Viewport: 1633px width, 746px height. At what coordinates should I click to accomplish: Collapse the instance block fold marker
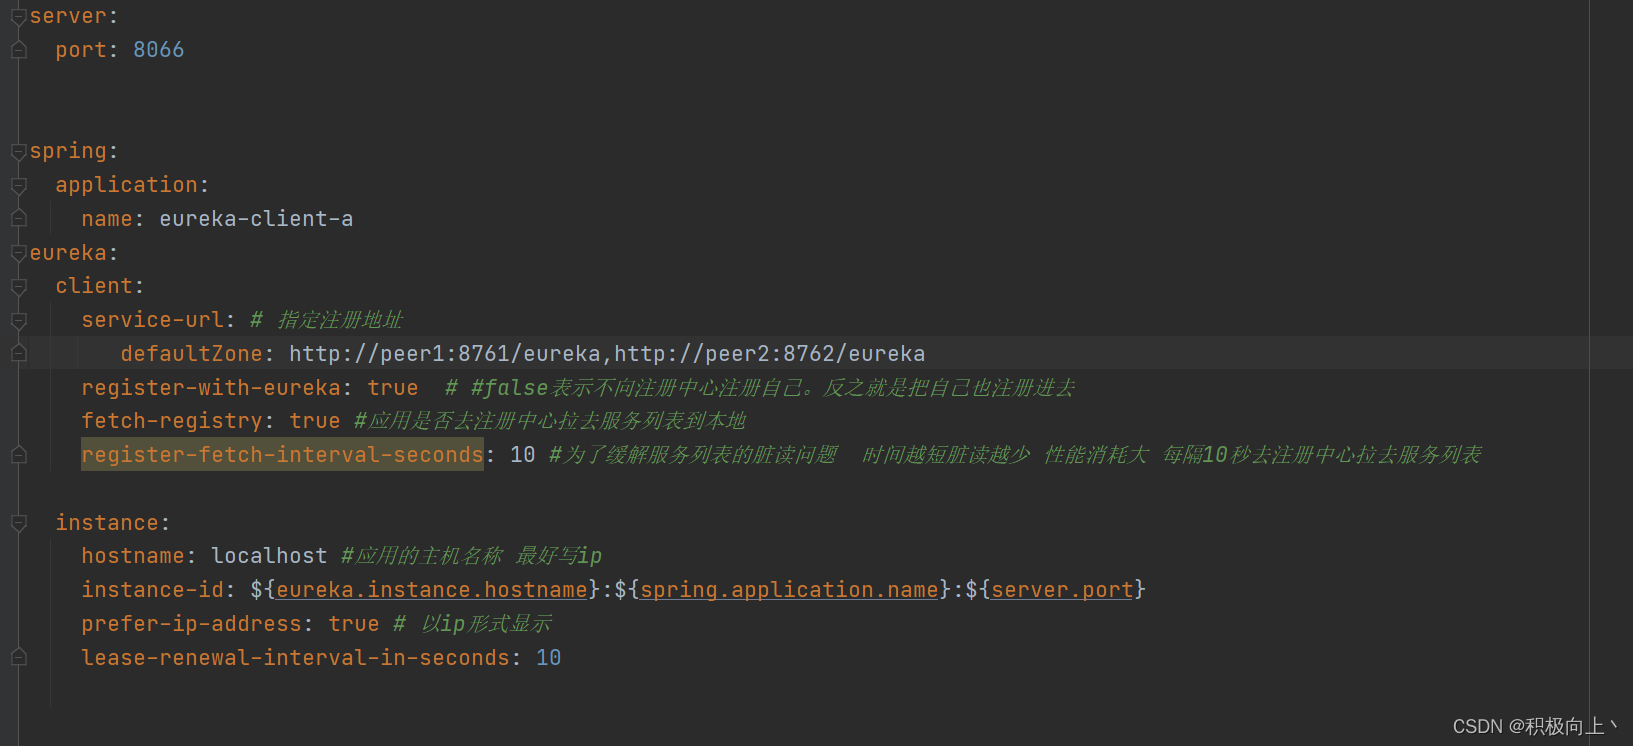(x=18, y=523)
